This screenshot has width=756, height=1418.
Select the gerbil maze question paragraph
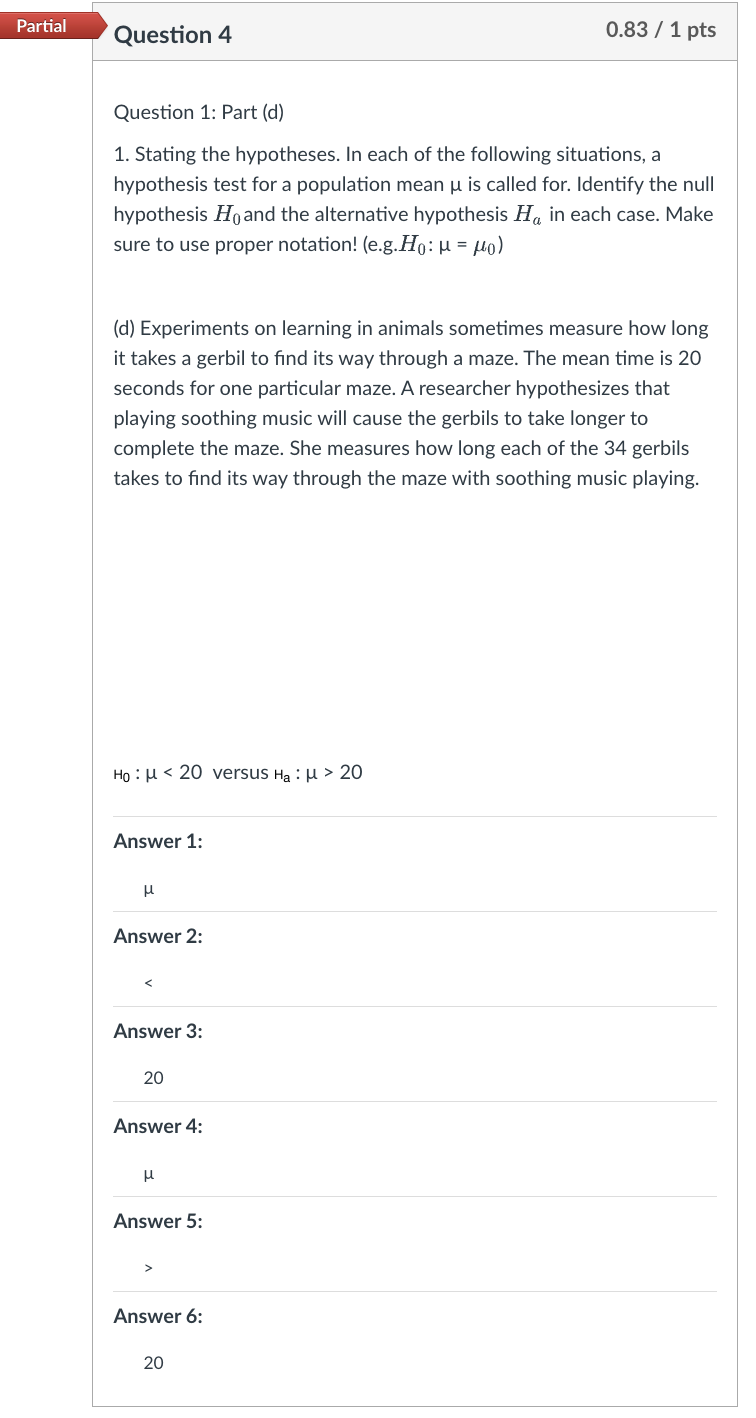[x=412, y=403]
